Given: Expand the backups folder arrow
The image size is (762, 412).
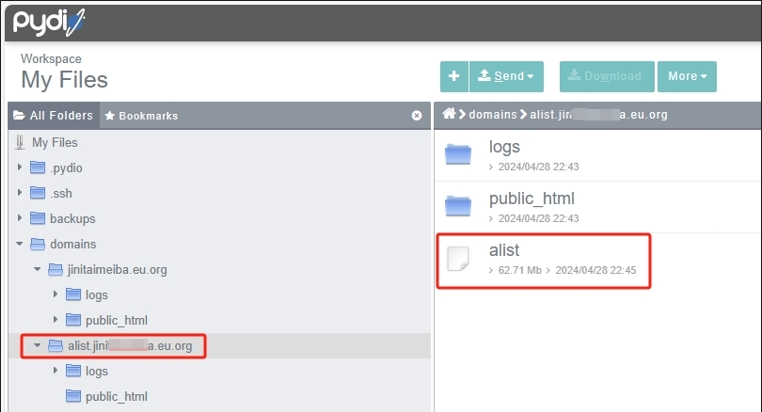Looking at the screenshot, I should (19, 218).
